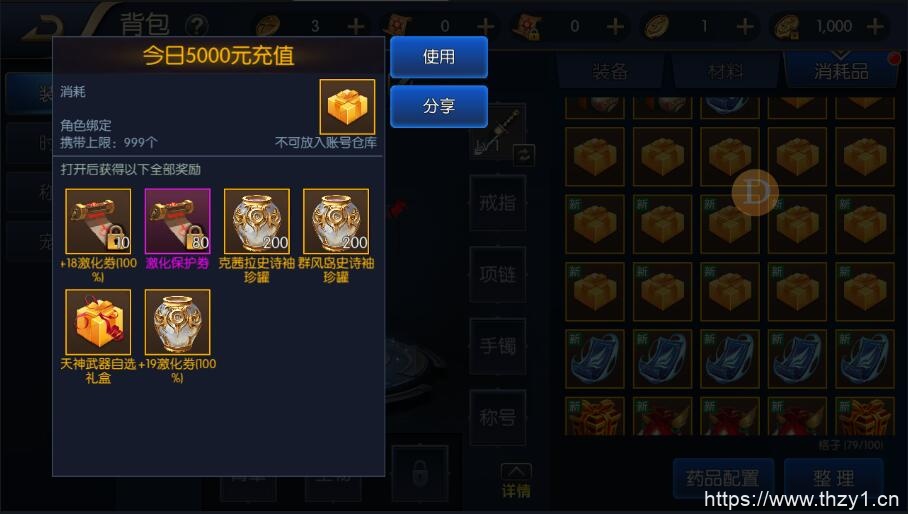Select the +18激化券 reward icon

coord(98,221)
